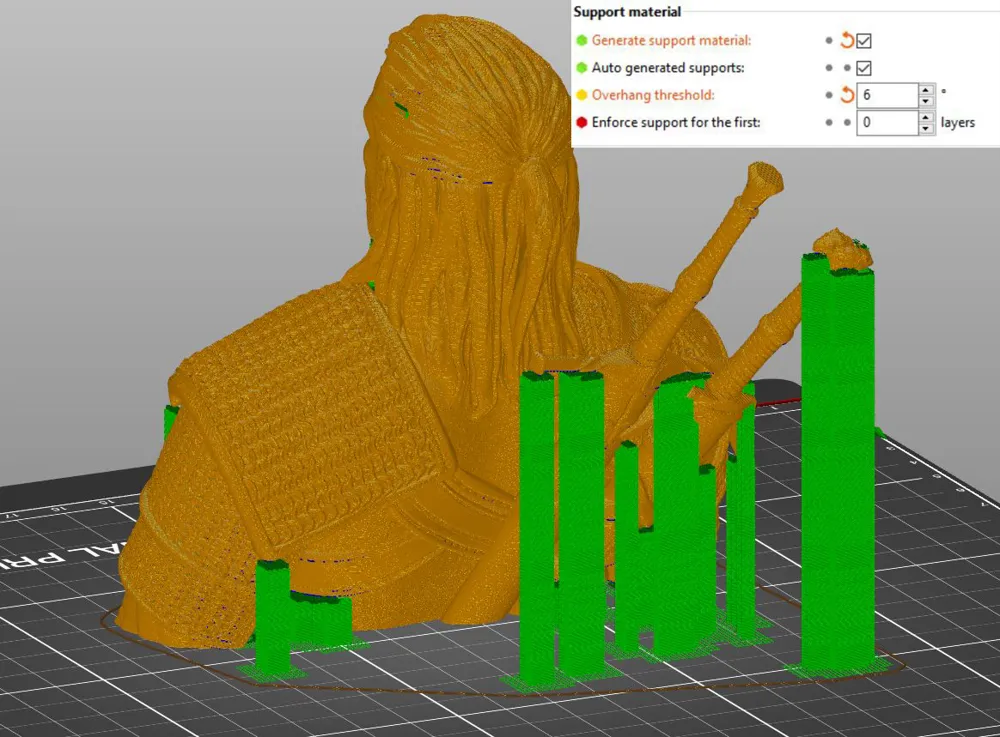1000x737 pixels.
Task: Increase Overhang threshold using the up arrow
Action: [x=924, y=90]
